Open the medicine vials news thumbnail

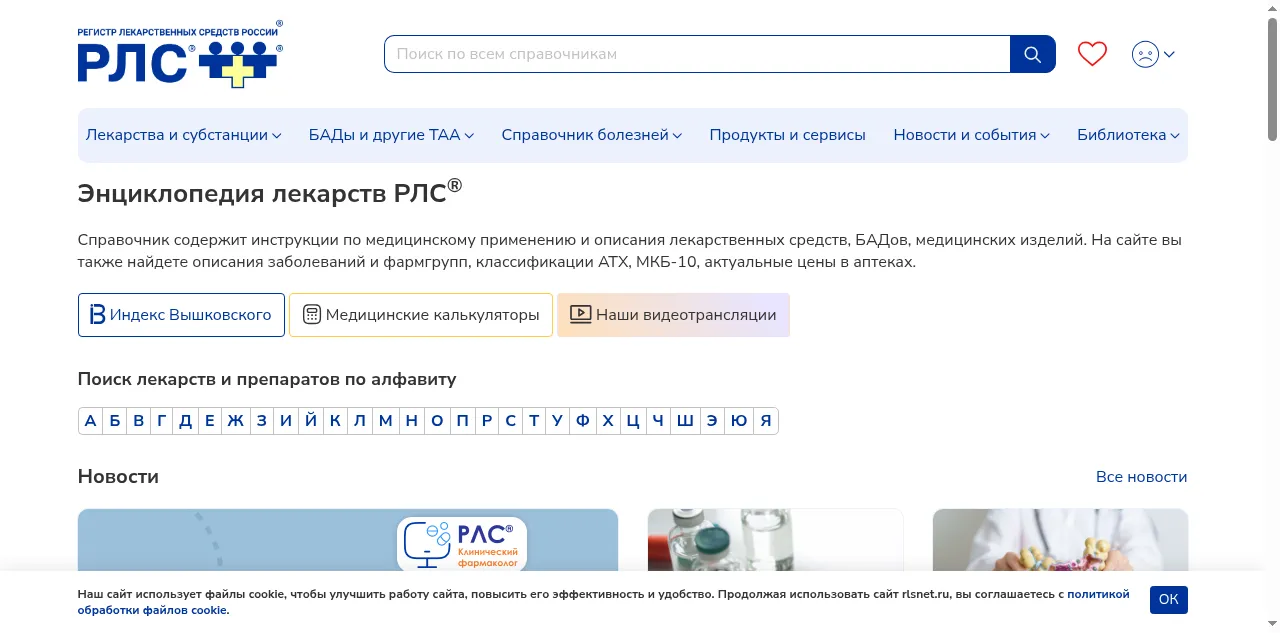(775, 540)
